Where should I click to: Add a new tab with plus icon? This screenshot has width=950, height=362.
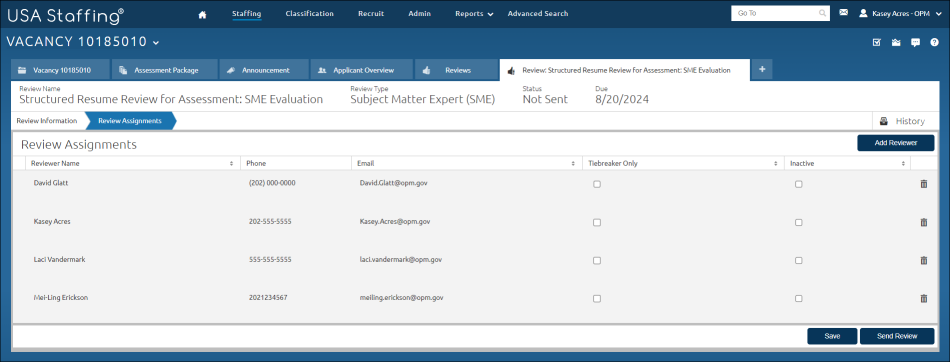click(x=762, y=69)
